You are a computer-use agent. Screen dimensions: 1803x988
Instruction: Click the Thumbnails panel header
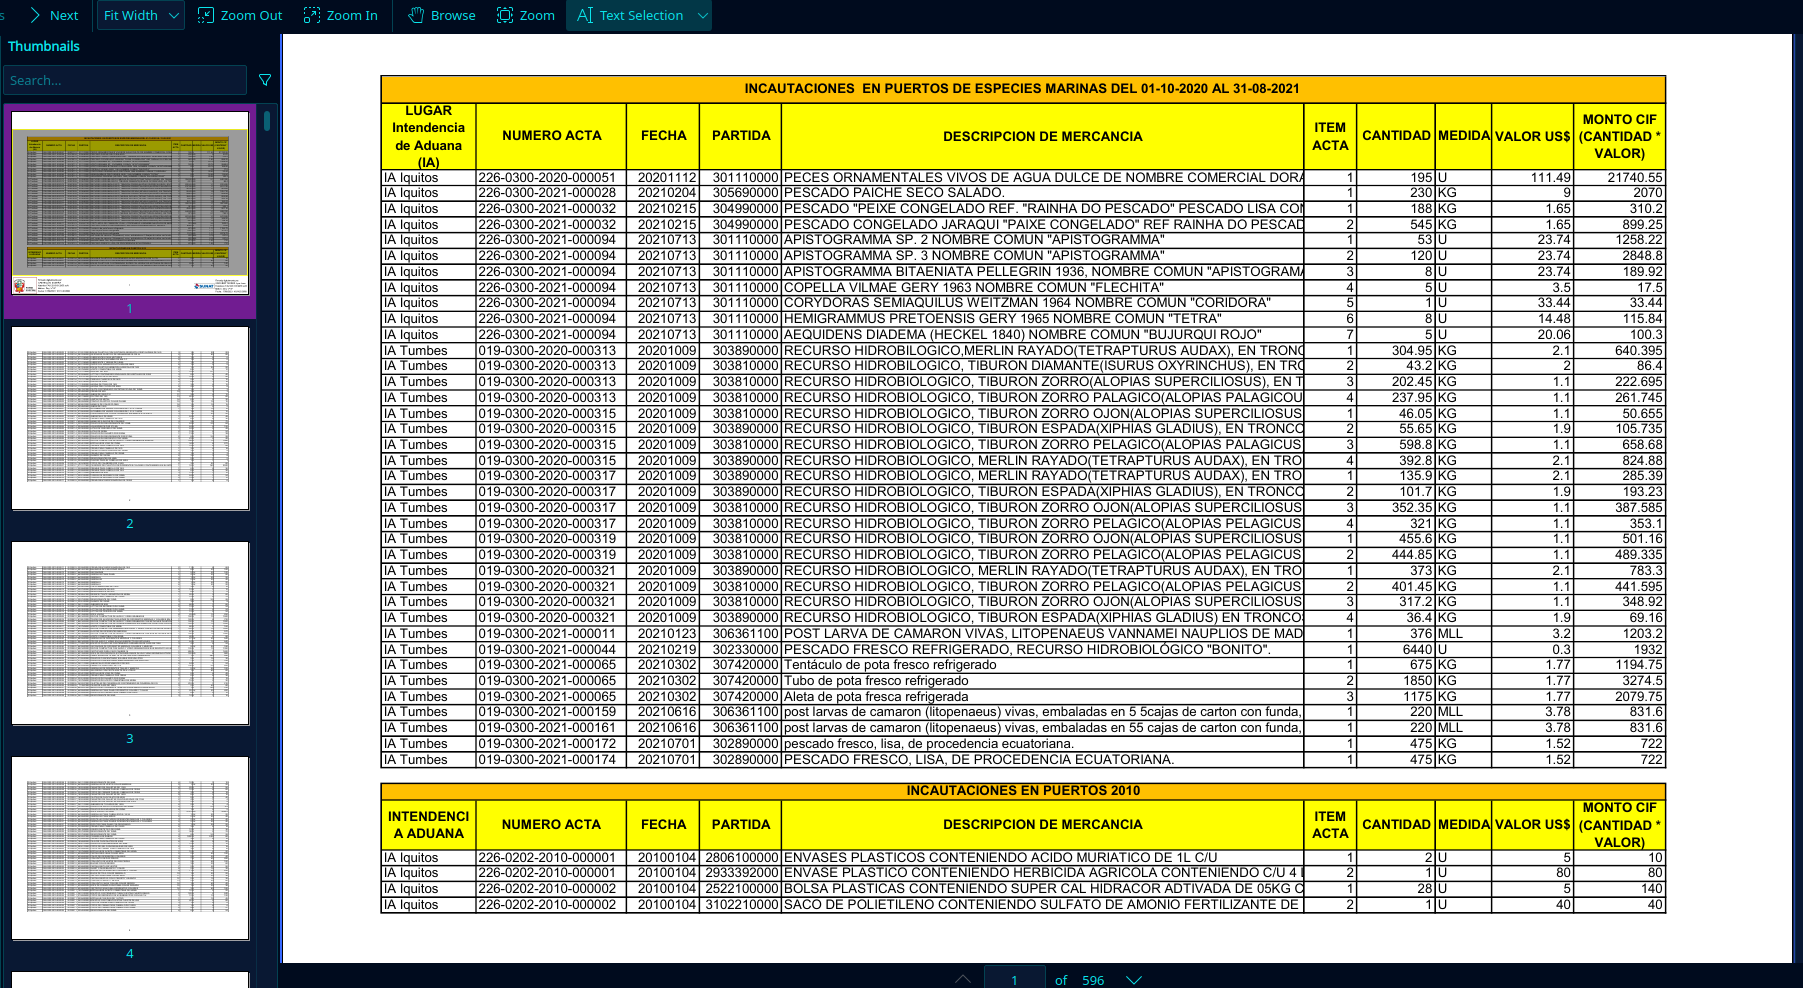click(x=44, y=46)
